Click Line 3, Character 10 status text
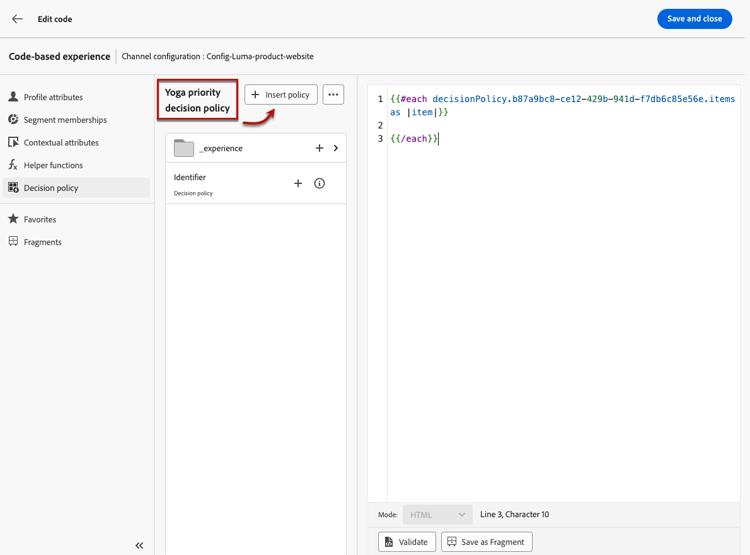Screen dimensions: 750x555 point(515,514)
